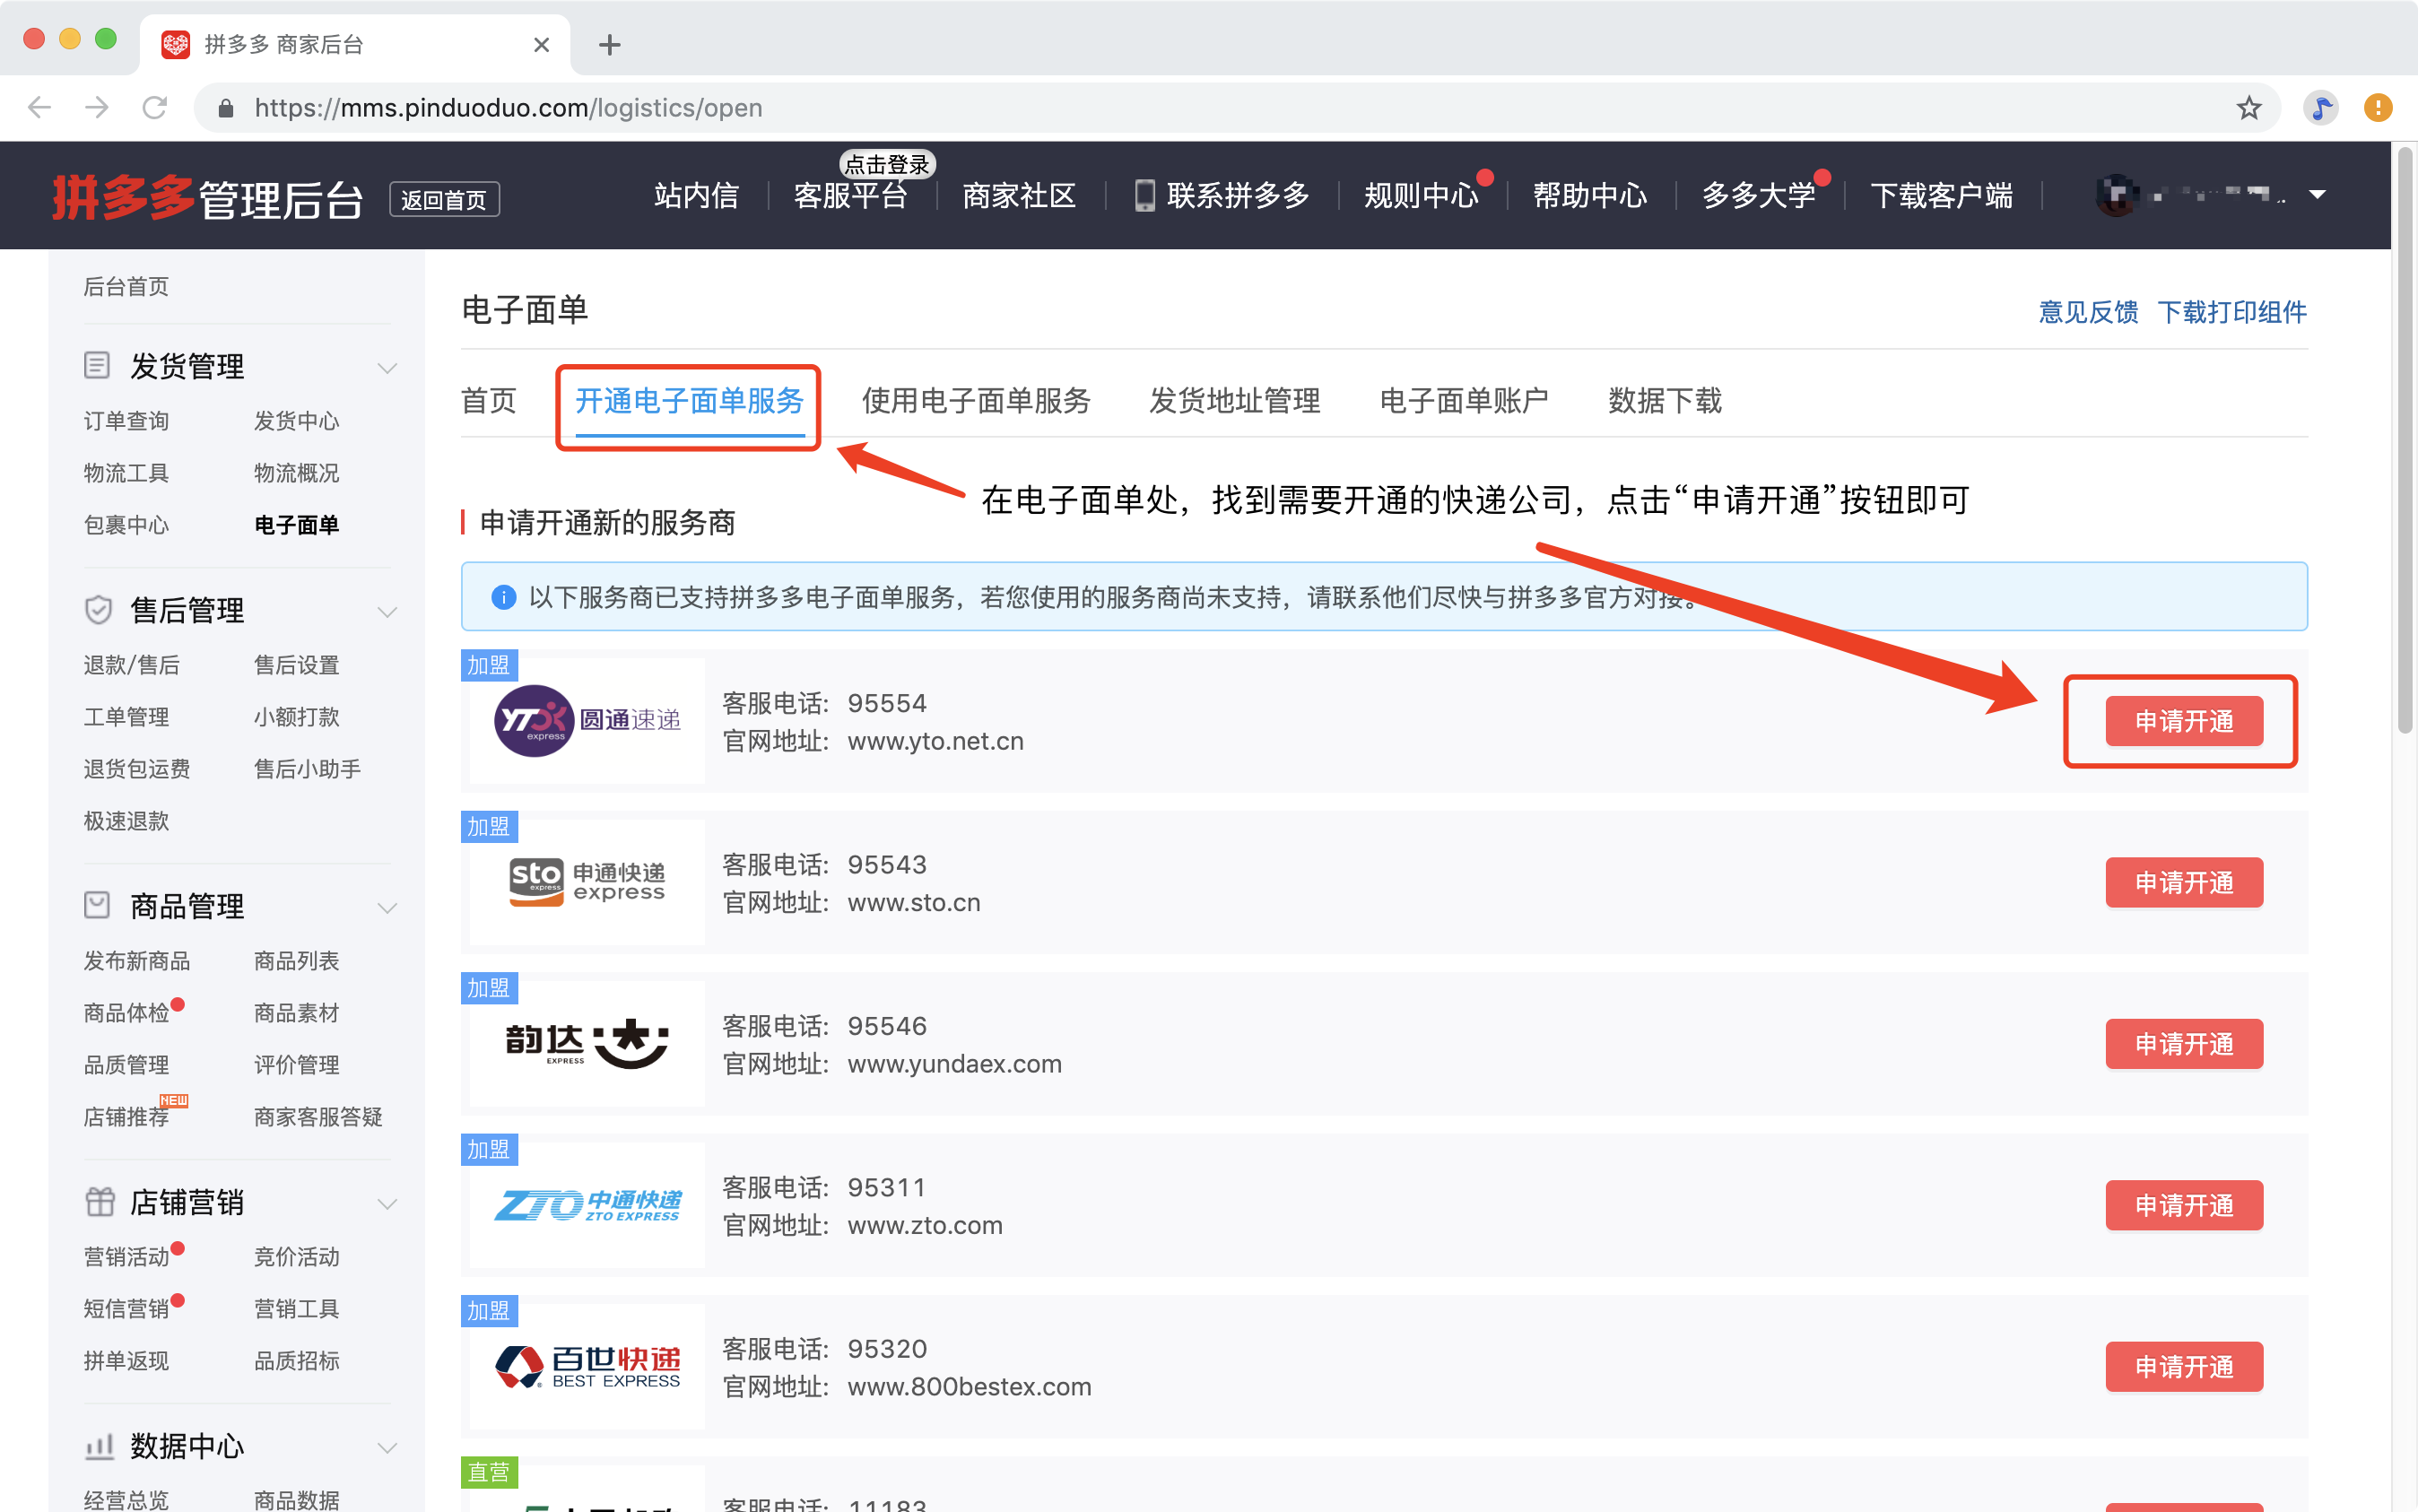Collapse the 发货管理 section chevron
2418x1512 pixels.
point(387,367)
